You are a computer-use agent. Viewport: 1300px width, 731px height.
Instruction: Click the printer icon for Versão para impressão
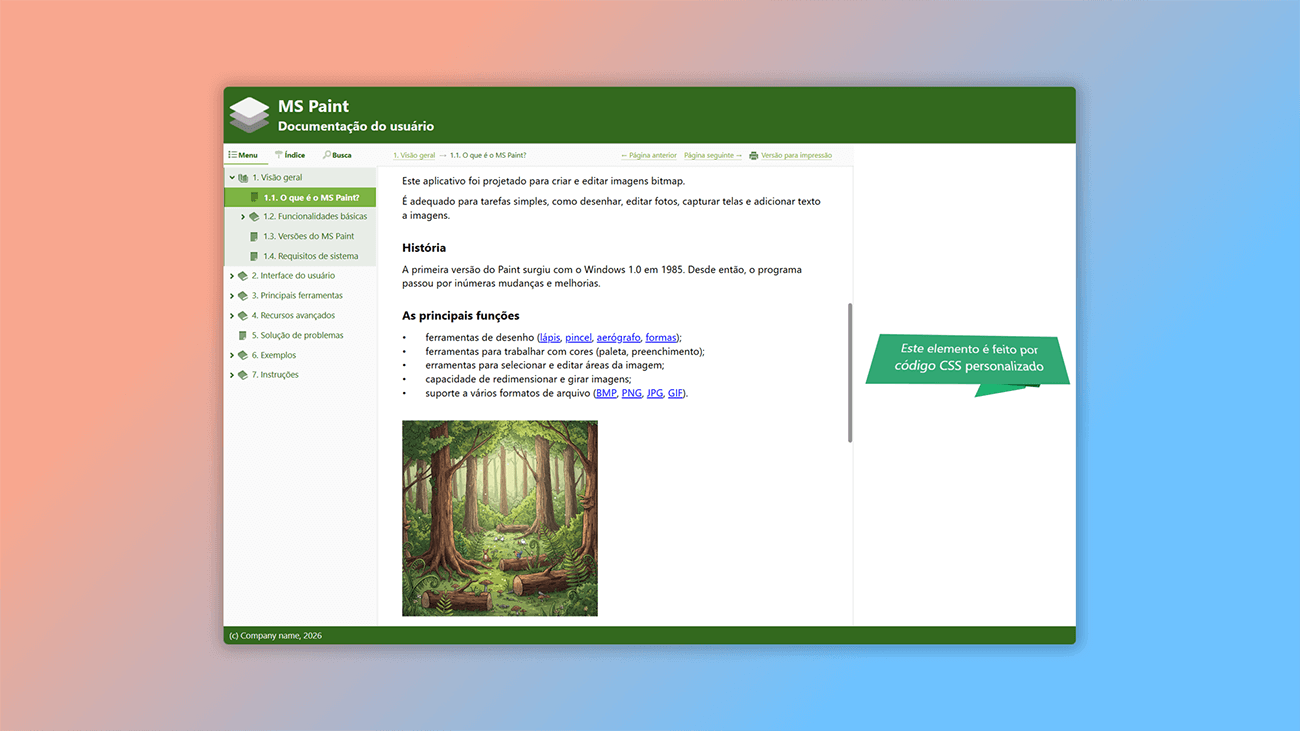753,155
